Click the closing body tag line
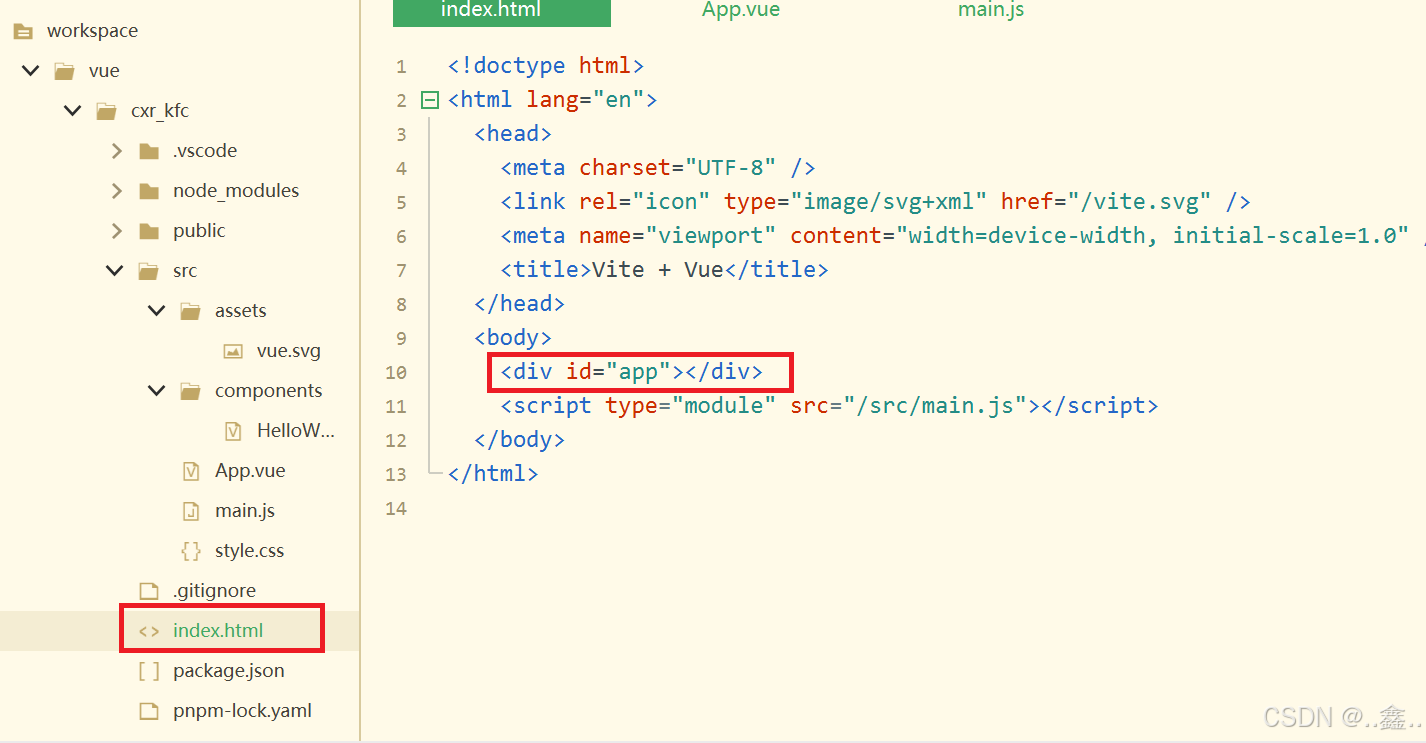1426x743 pixels. [519, 440]
